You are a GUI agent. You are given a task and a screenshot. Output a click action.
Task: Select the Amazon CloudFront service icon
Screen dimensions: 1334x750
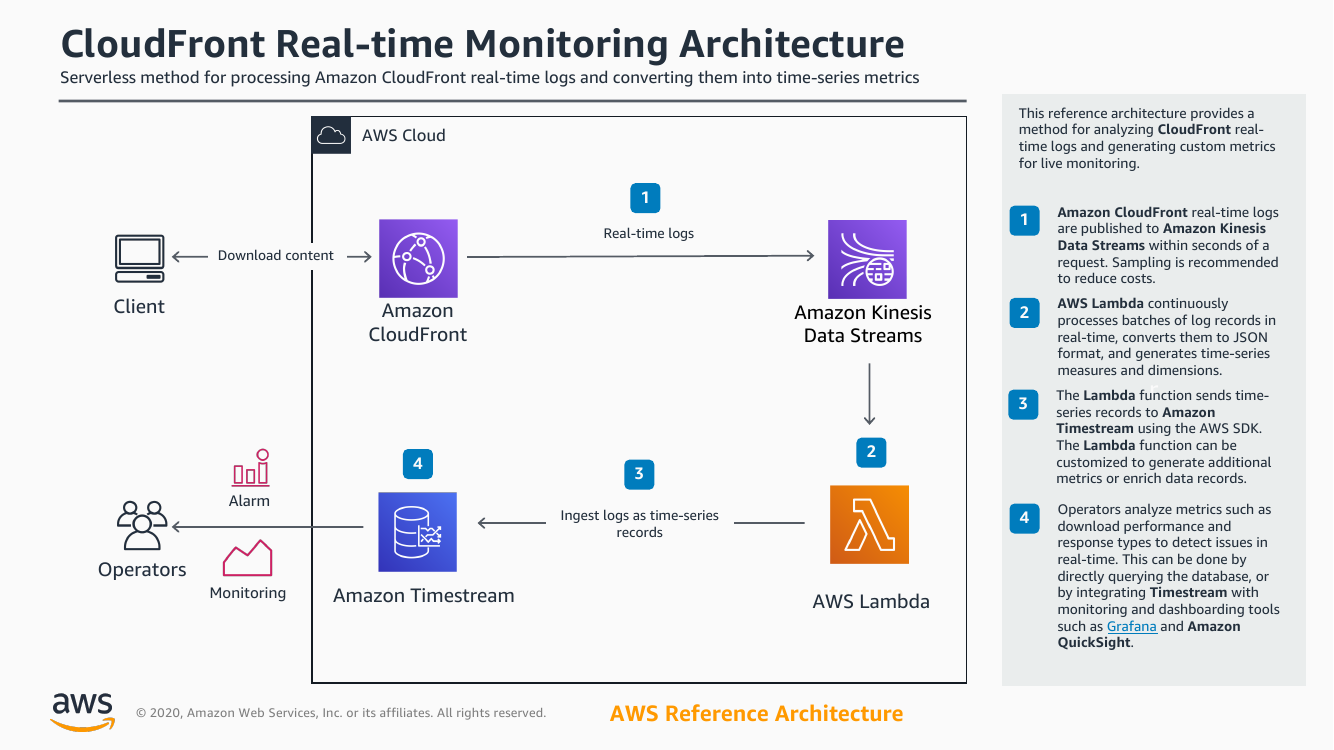click(418, 259)
